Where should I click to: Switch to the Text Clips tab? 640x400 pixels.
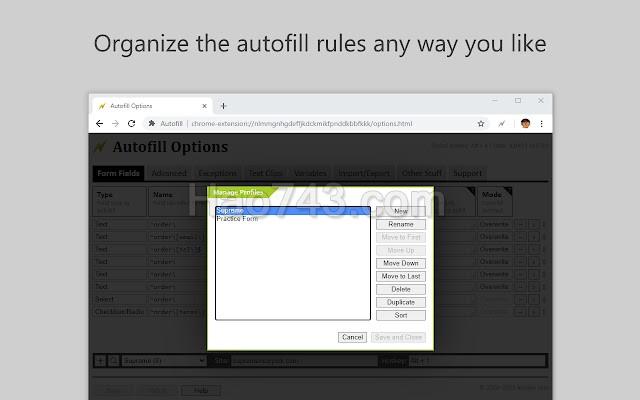266,173
